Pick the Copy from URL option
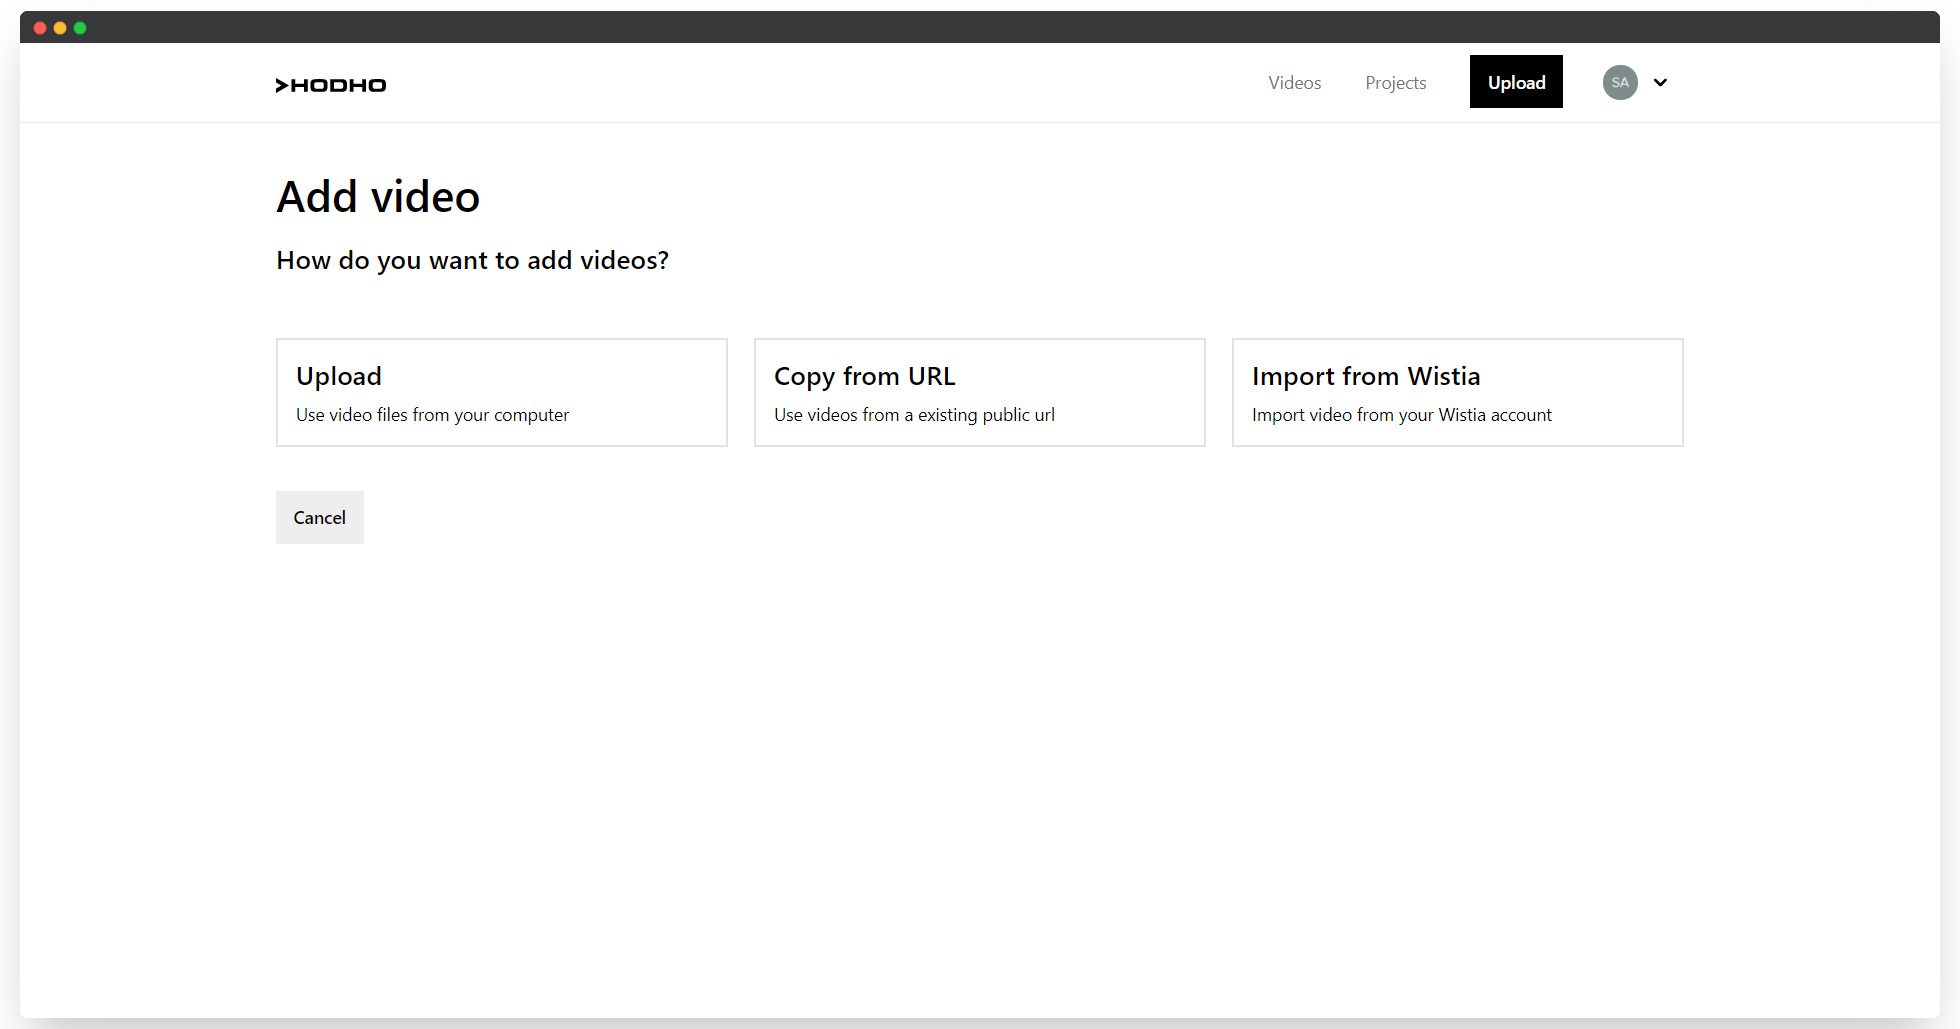This screenshot has width=1960, height=1029. (864, 376)
